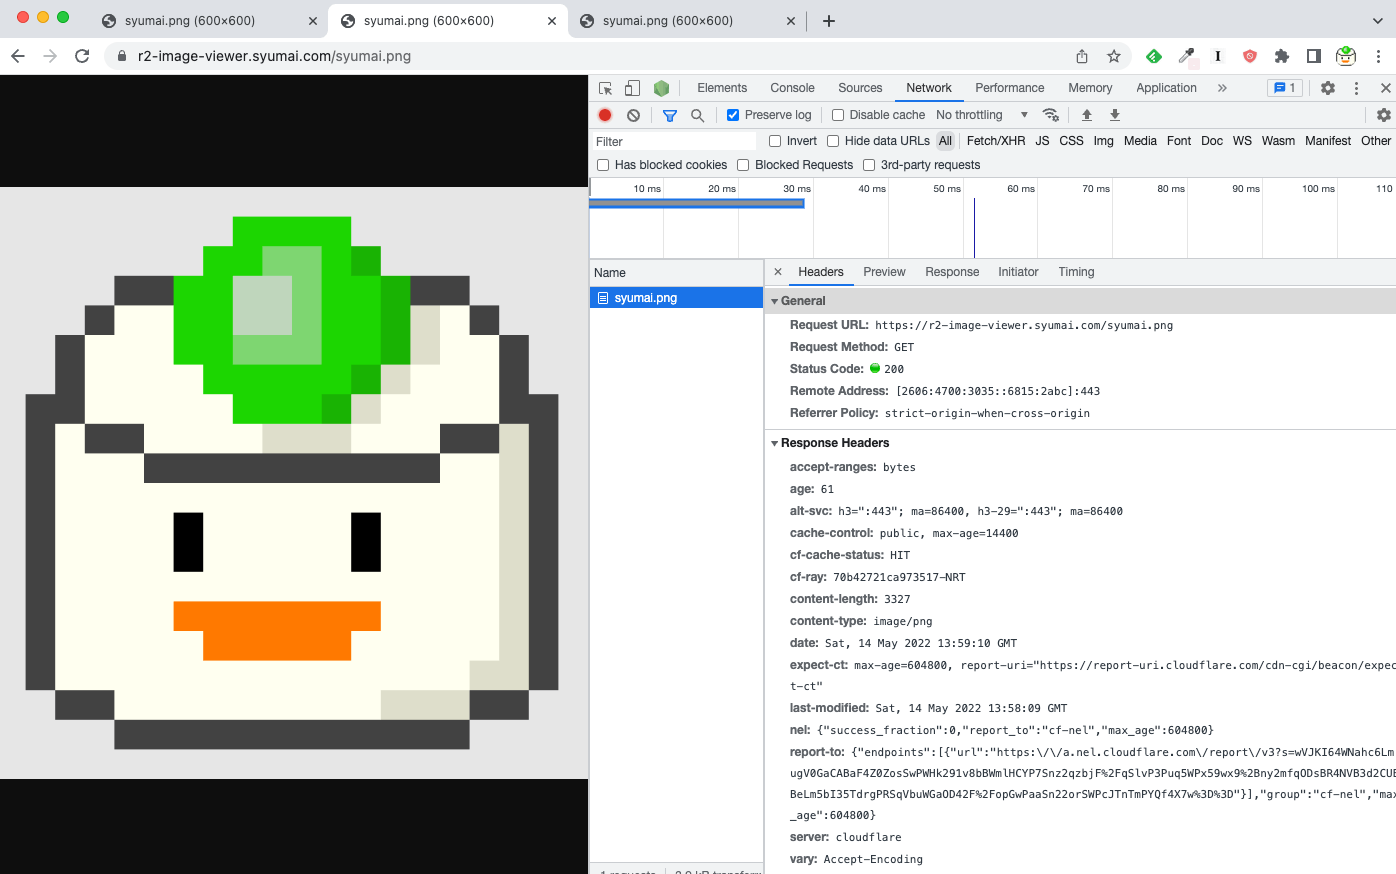Uncheck the Preserve log checkbox
1396x874 pixels.
[x=733, y=115]
